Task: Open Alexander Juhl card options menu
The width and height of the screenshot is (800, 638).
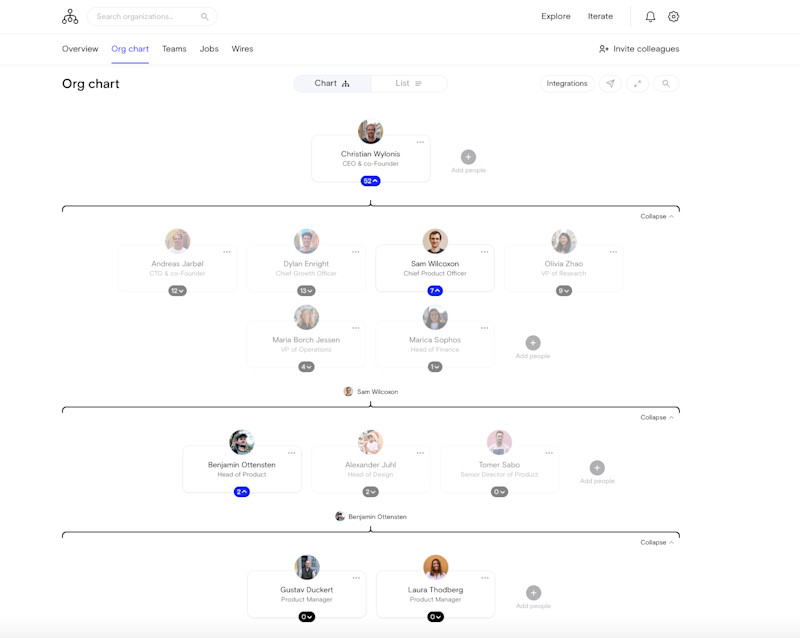Action: point(420,453)
